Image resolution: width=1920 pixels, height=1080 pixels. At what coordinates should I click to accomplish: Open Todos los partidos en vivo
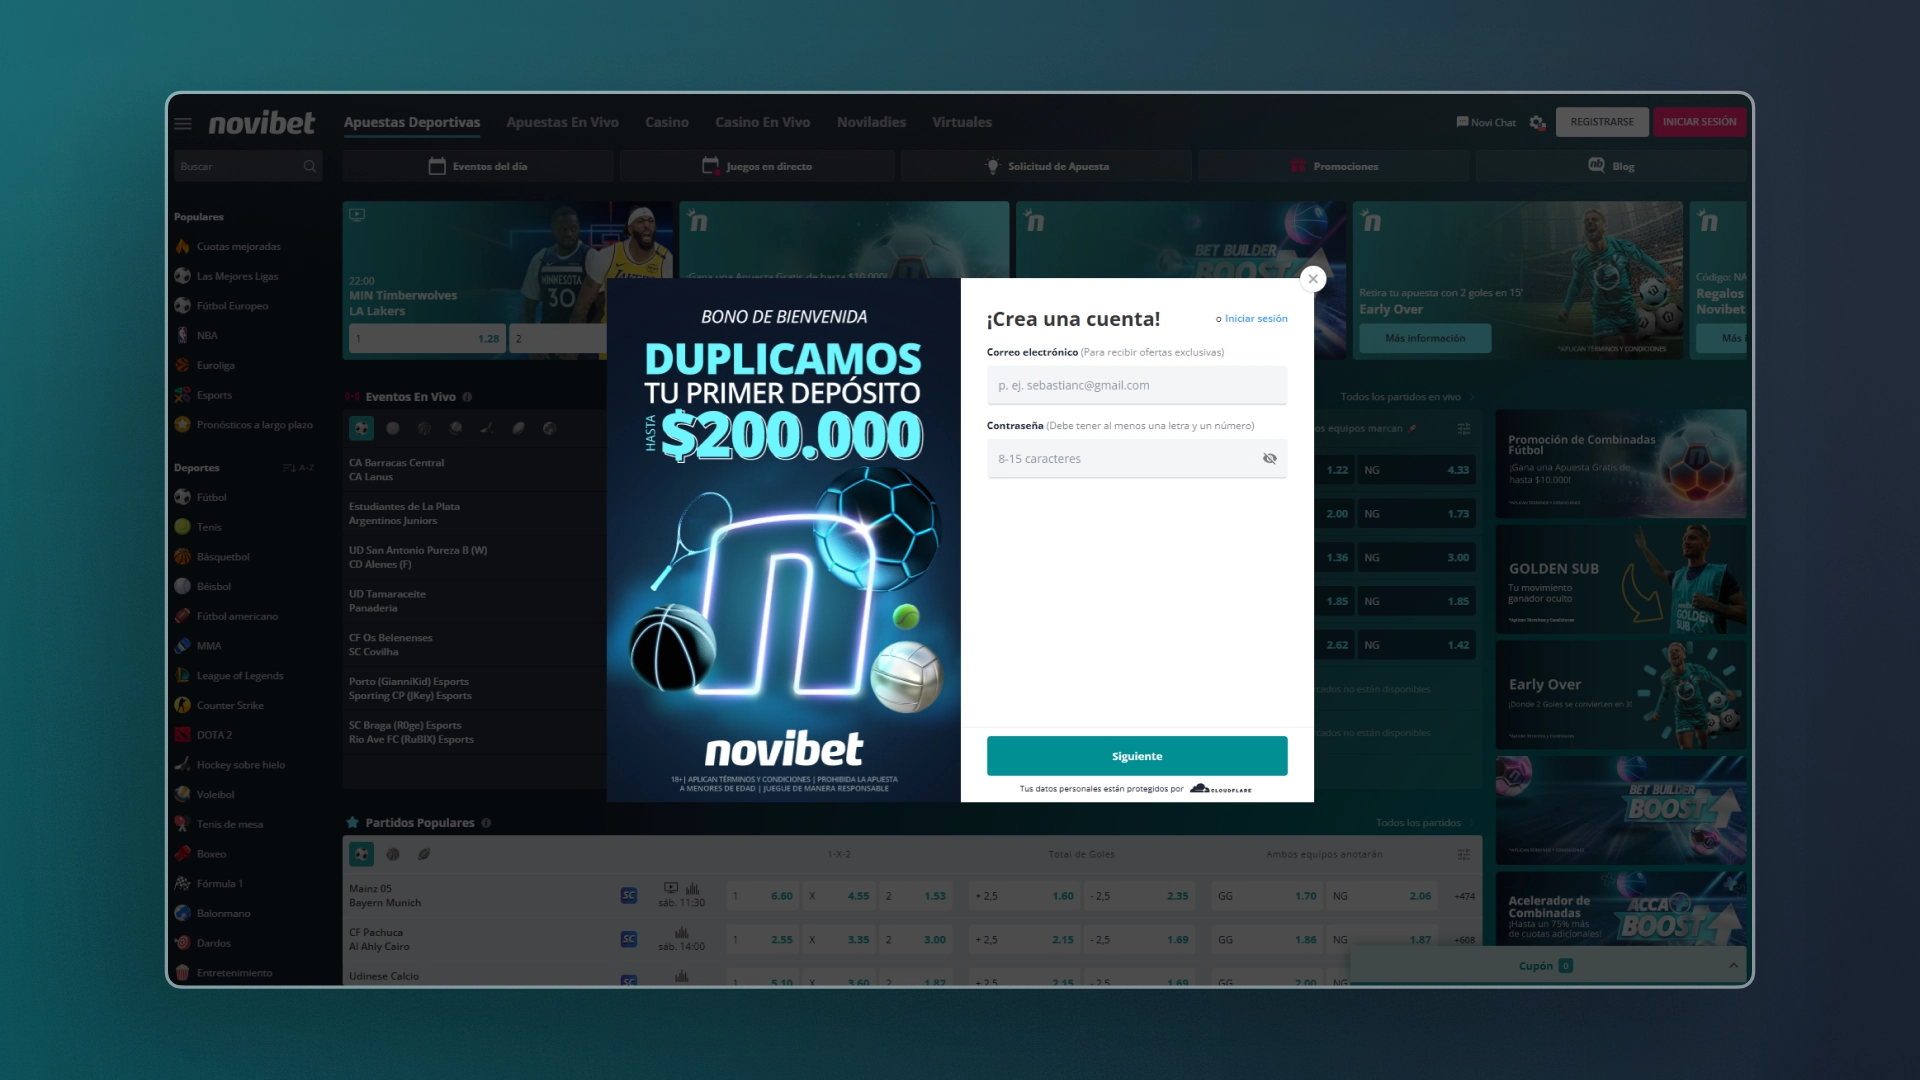(1408, 397)
